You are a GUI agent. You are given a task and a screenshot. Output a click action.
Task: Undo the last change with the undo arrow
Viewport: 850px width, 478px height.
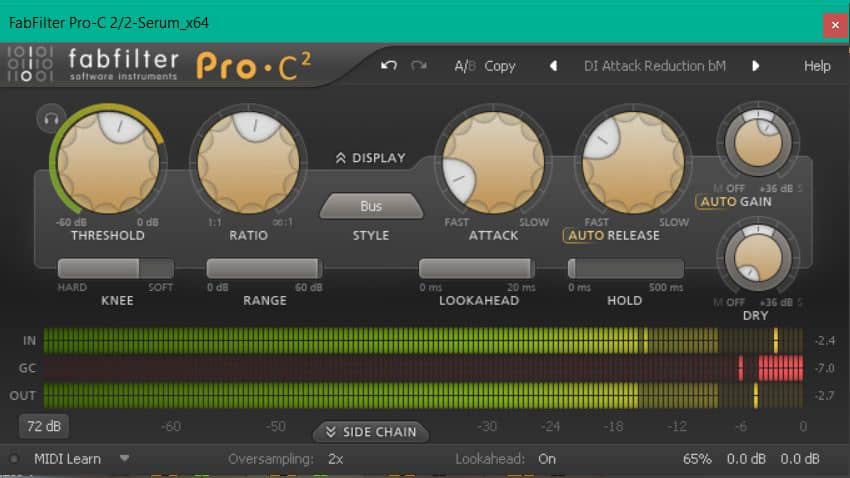[x=389, y=66]
